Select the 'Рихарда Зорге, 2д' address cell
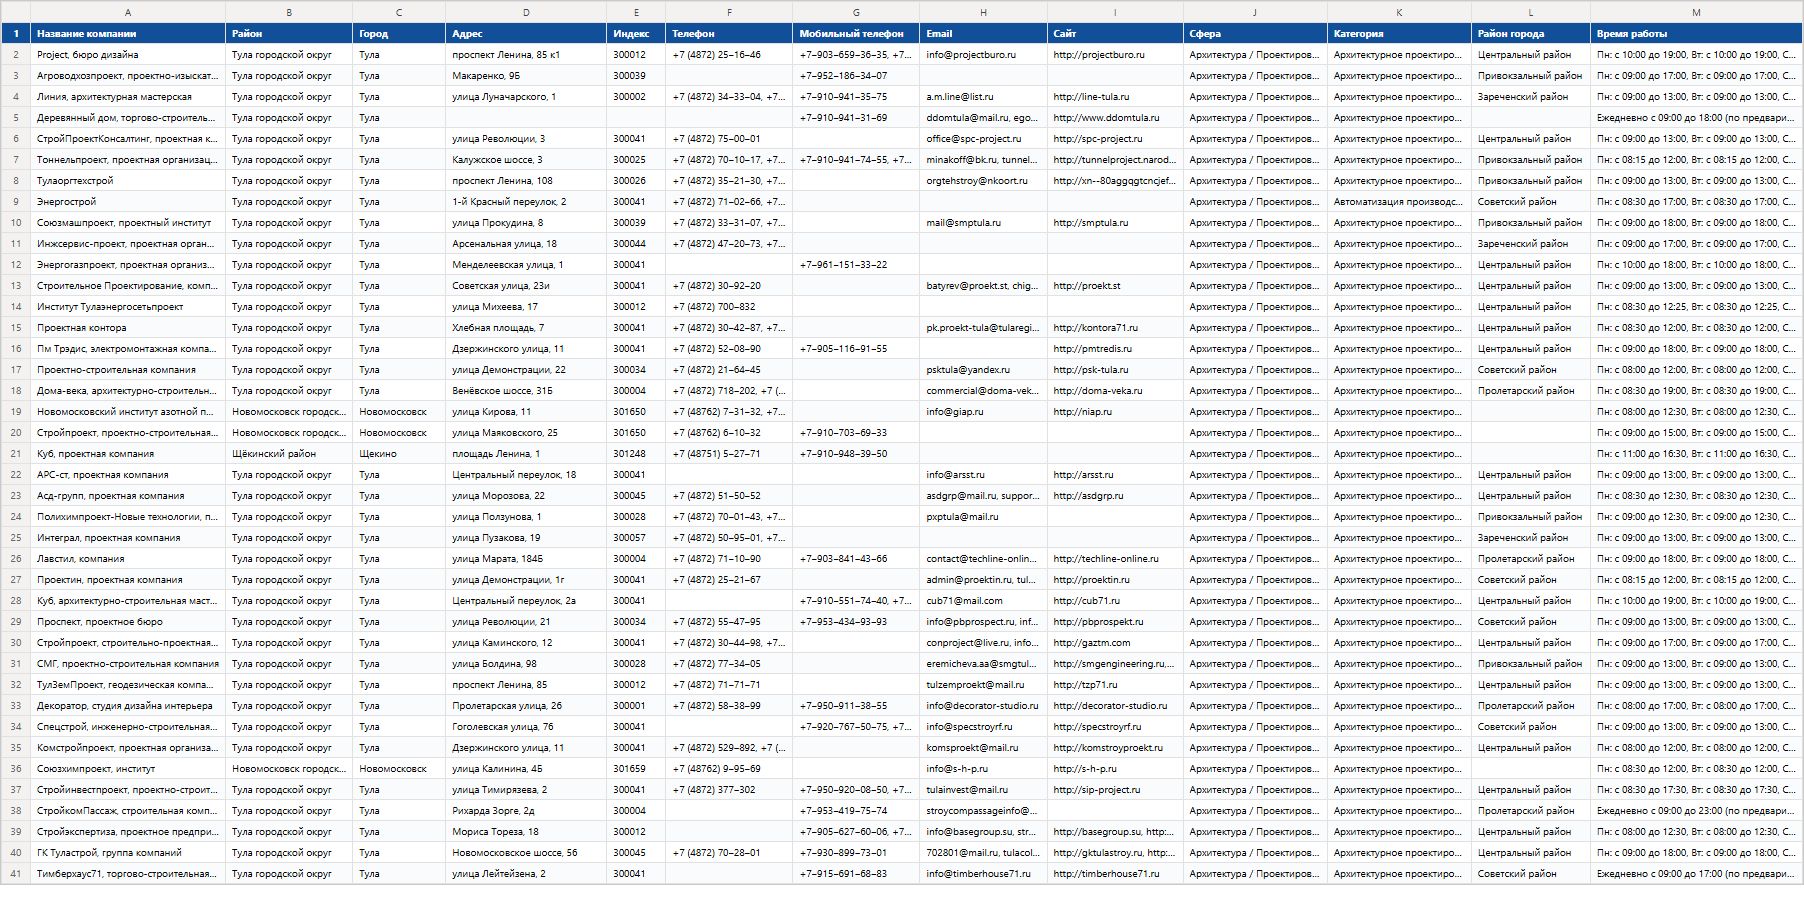The width and height of the screenshot is (1804, 902). 526,811
